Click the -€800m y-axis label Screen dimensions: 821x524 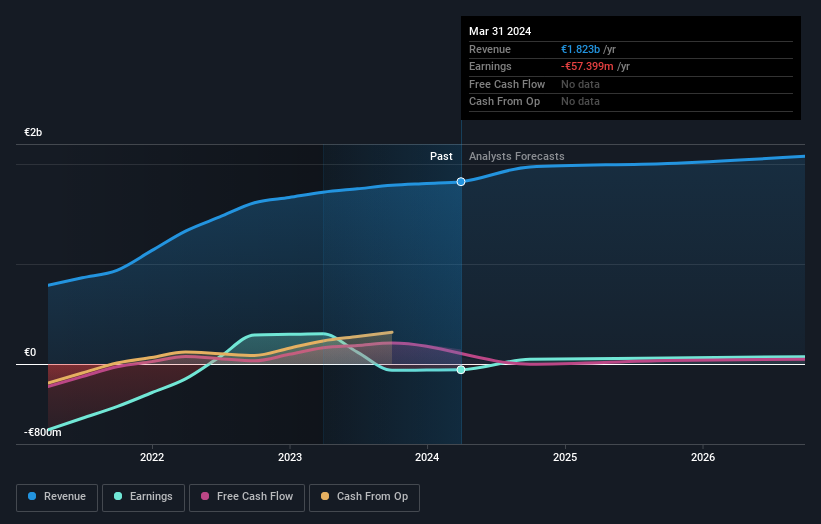pyautogui.click(x=42, y=432)
